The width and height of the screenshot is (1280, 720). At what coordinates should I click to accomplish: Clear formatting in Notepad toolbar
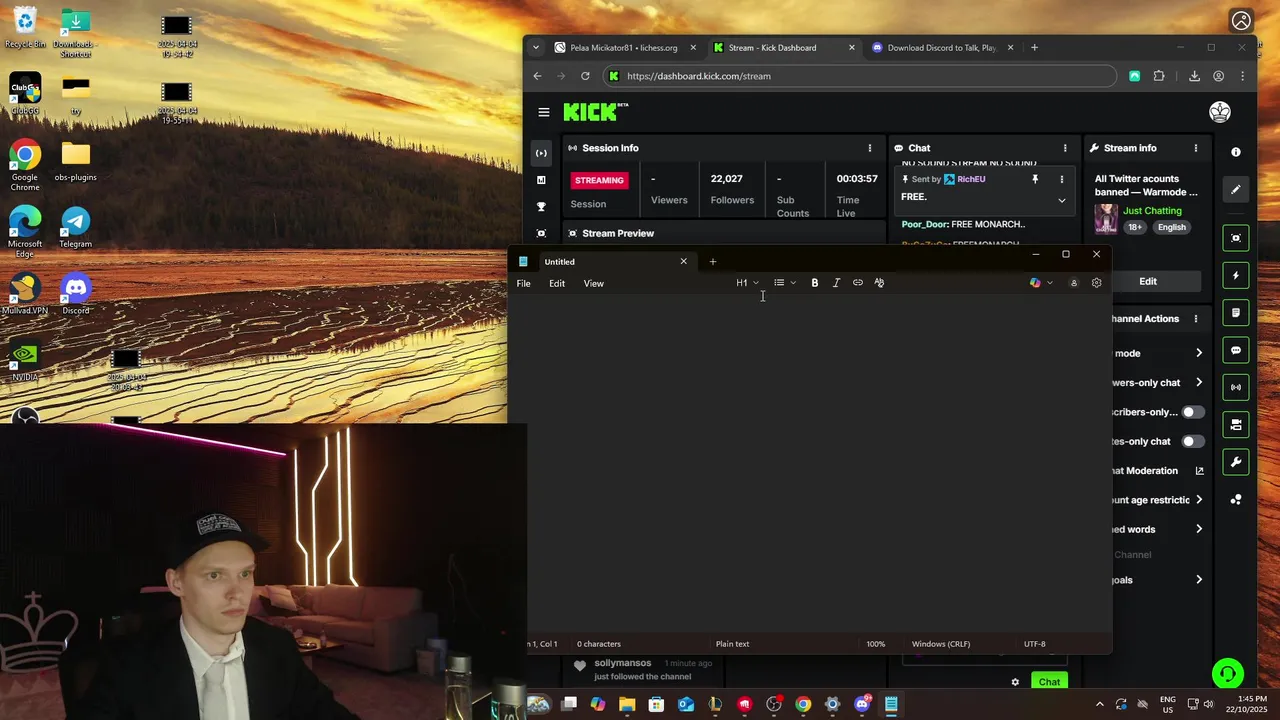pos(879,283)
